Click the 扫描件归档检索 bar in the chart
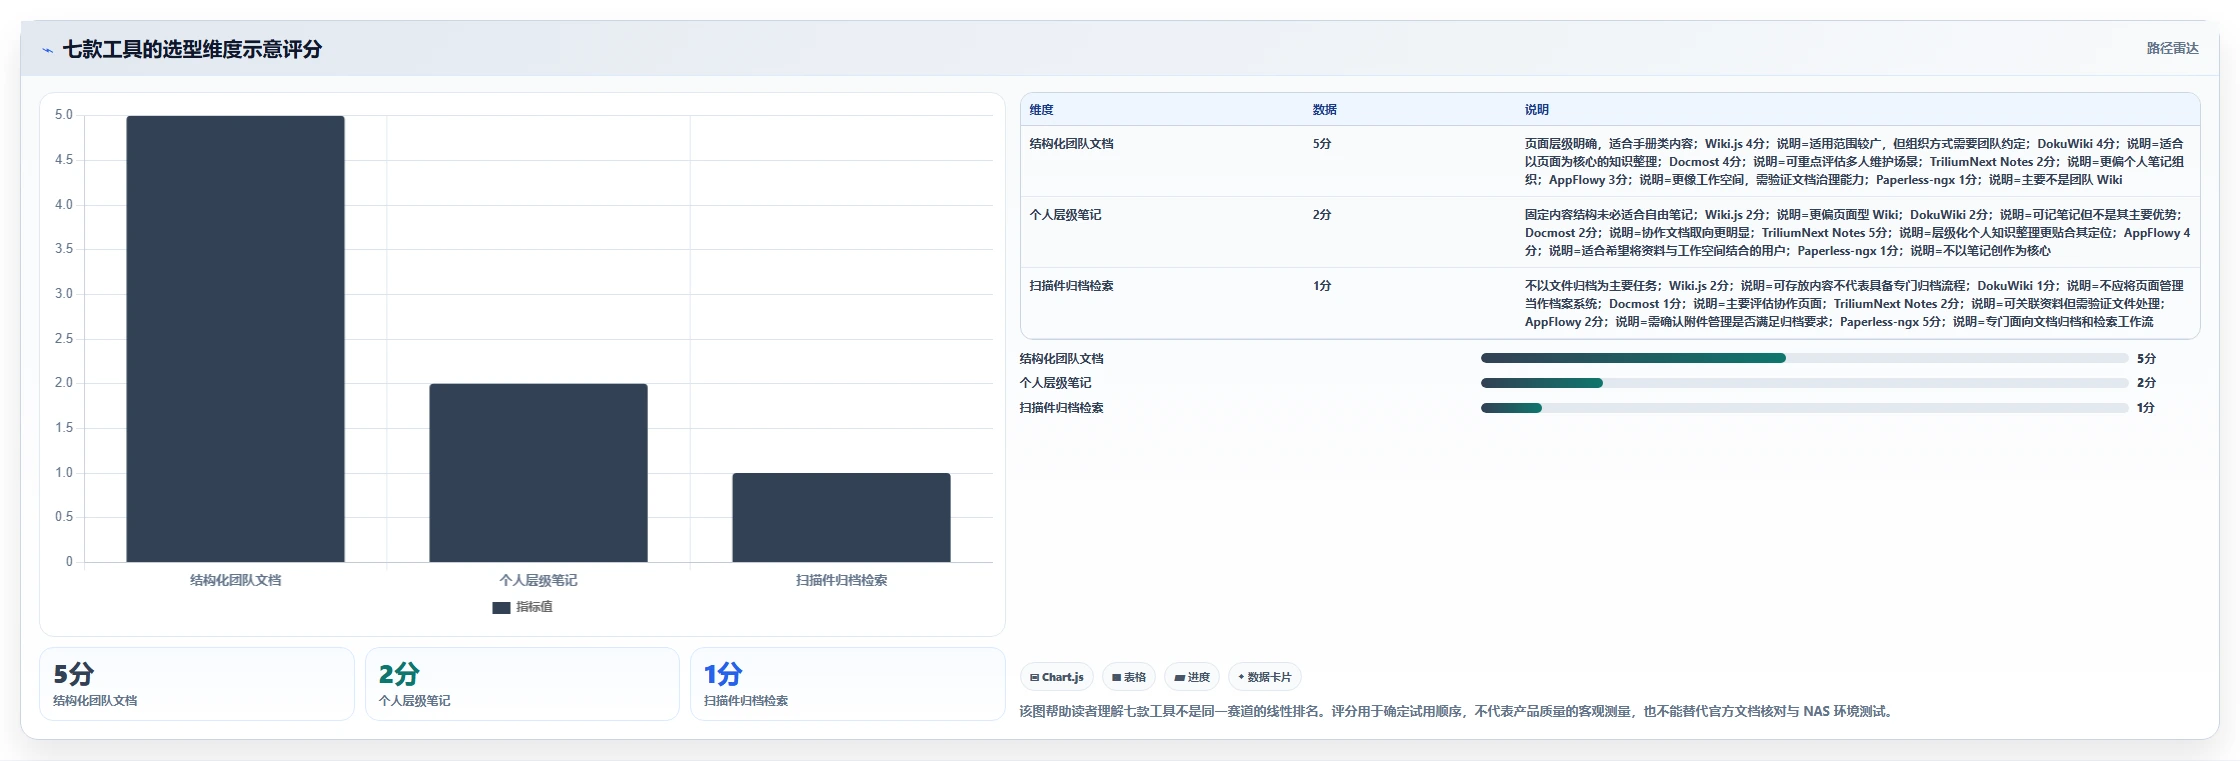The width and height of the screenshot is (2240, 761). [x=841, y=518]
